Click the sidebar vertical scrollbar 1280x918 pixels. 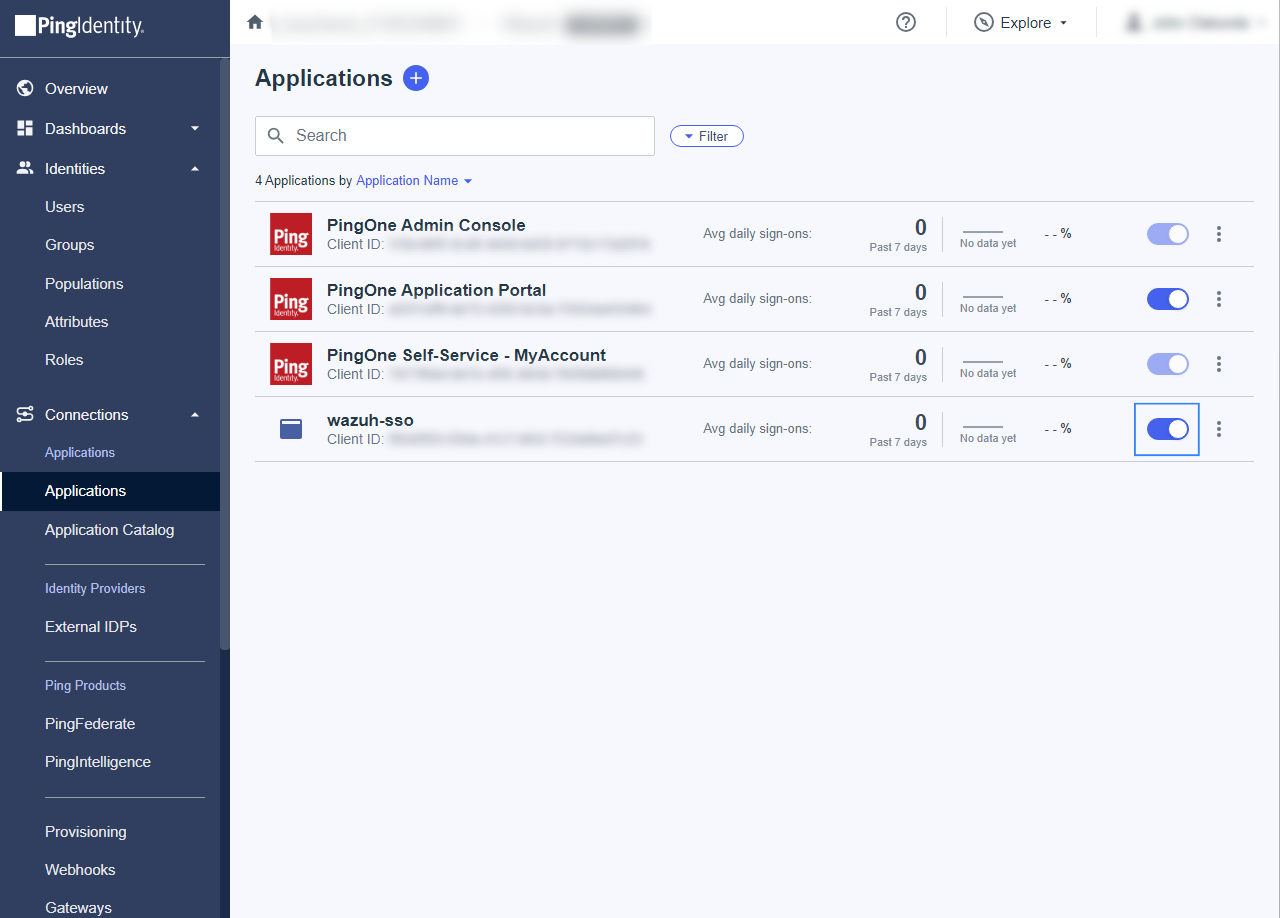tap(225, 350)
